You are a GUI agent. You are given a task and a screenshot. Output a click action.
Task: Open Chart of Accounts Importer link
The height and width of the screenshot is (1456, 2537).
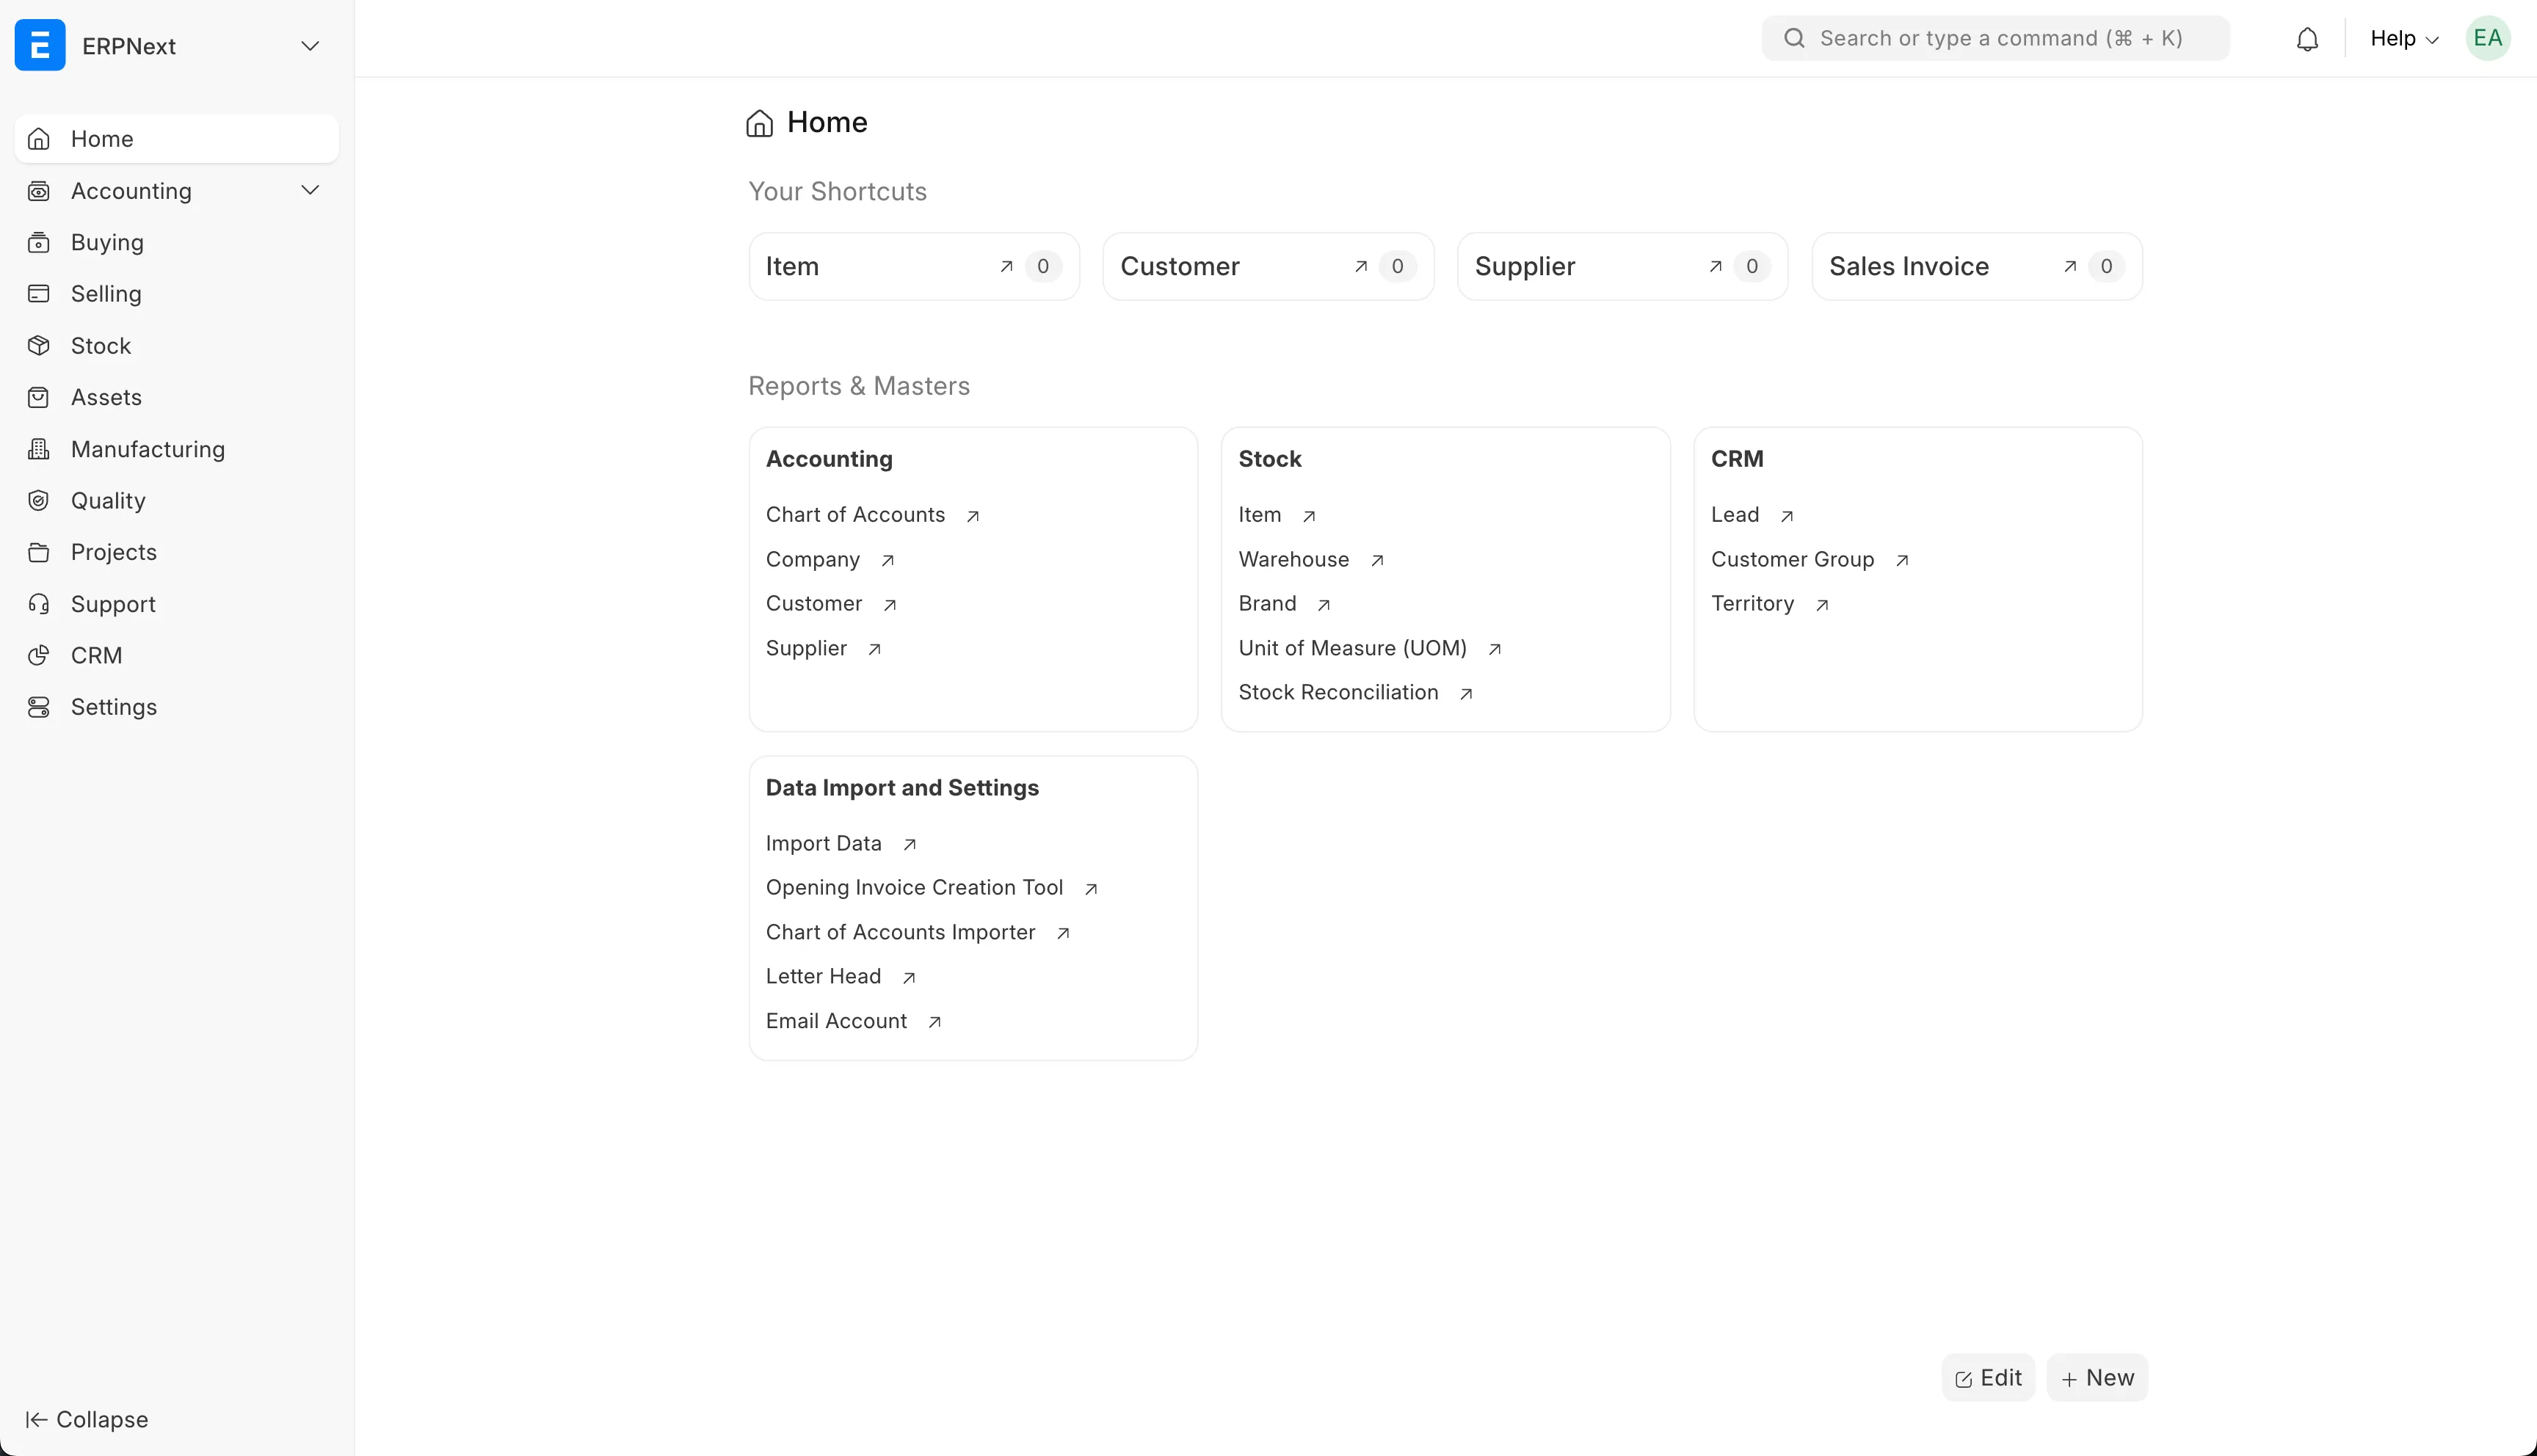coord(900,933)
